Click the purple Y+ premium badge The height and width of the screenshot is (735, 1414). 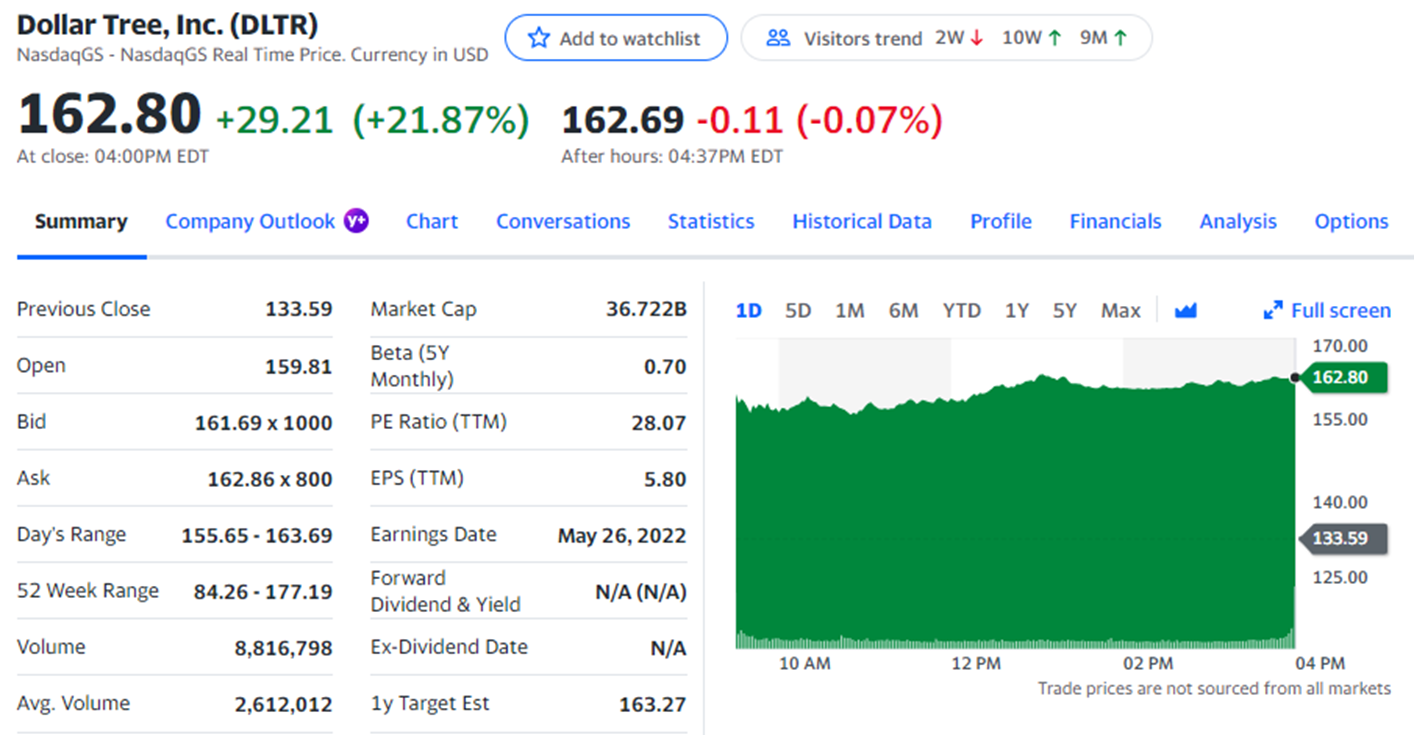[356, 221]
